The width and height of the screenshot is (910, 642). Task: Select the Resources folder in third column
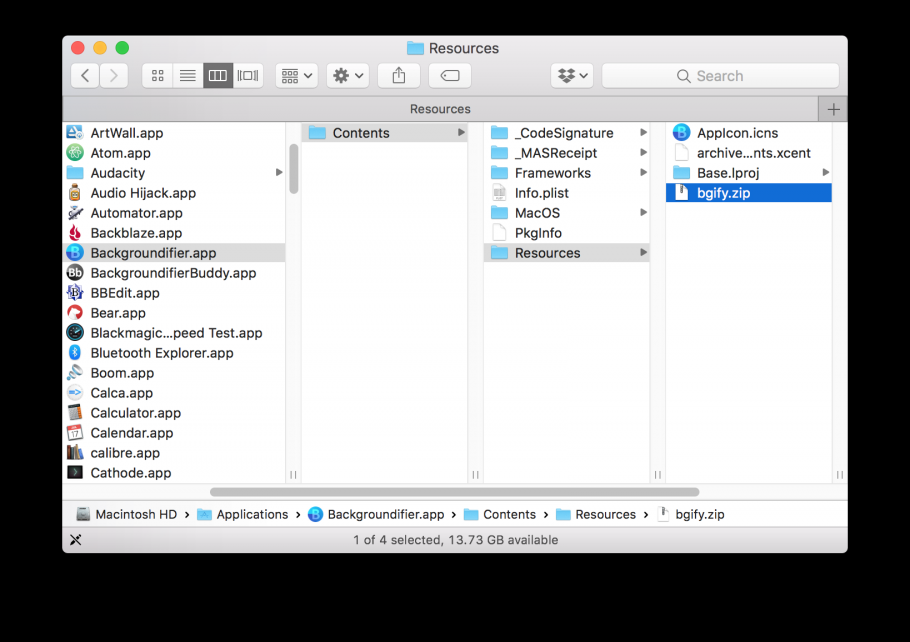[566, 253]
